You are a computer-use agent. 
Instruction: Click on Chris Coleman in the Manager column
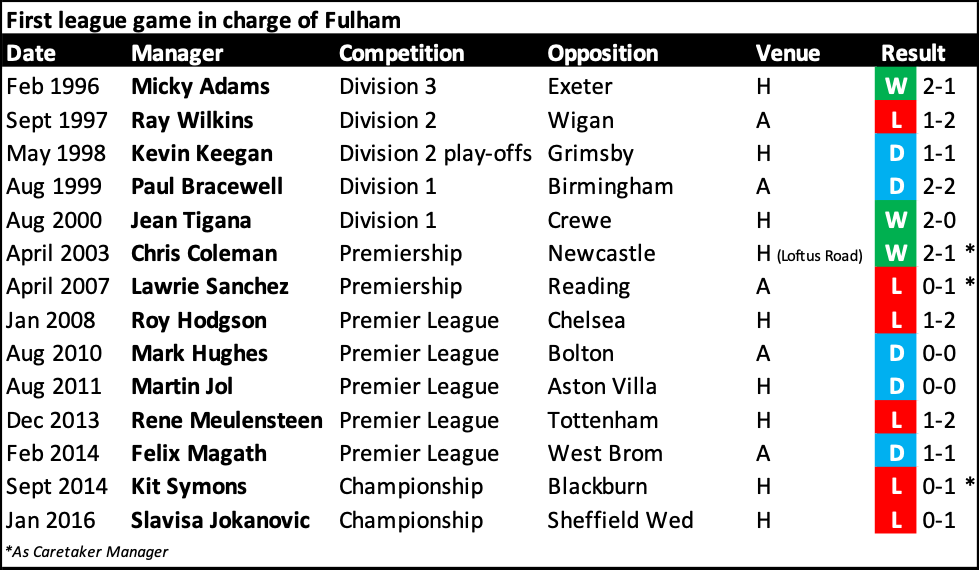[x=204, y=253]
